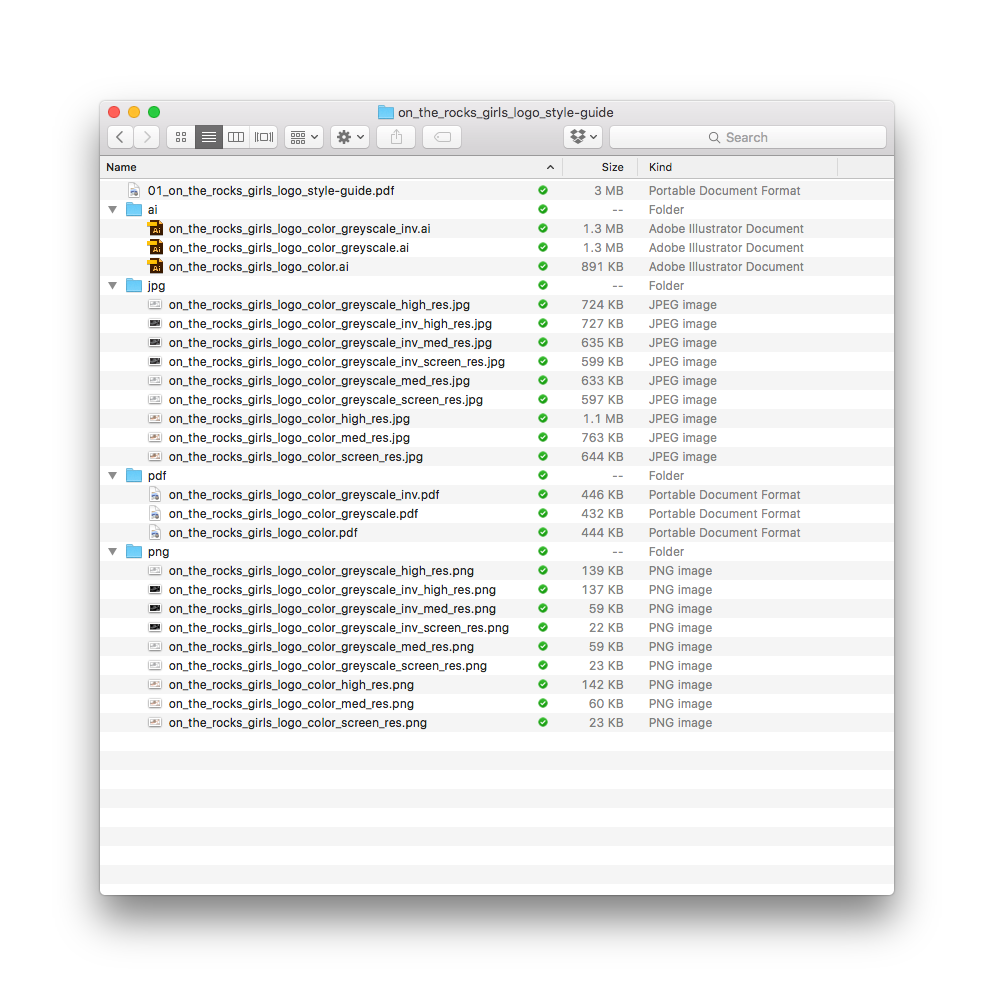The image size is (996, 996).
Task: Click the sync checkmark for color_high_res.jpg
Action: point(543,419)
